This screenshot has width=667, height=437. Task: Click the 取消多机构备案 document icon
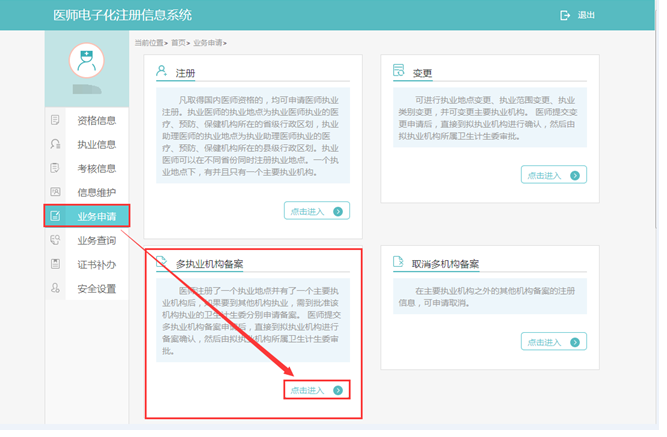398,263
